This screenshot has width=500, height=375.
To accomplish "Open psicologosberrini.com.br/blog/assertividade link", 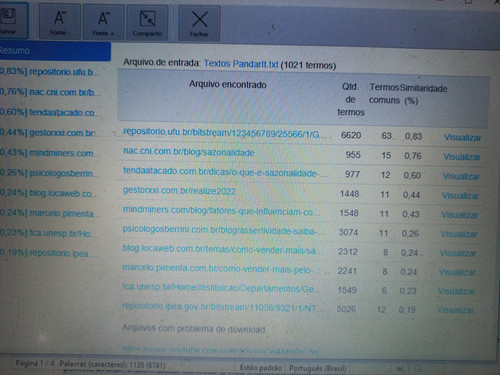I will point(224,230).
